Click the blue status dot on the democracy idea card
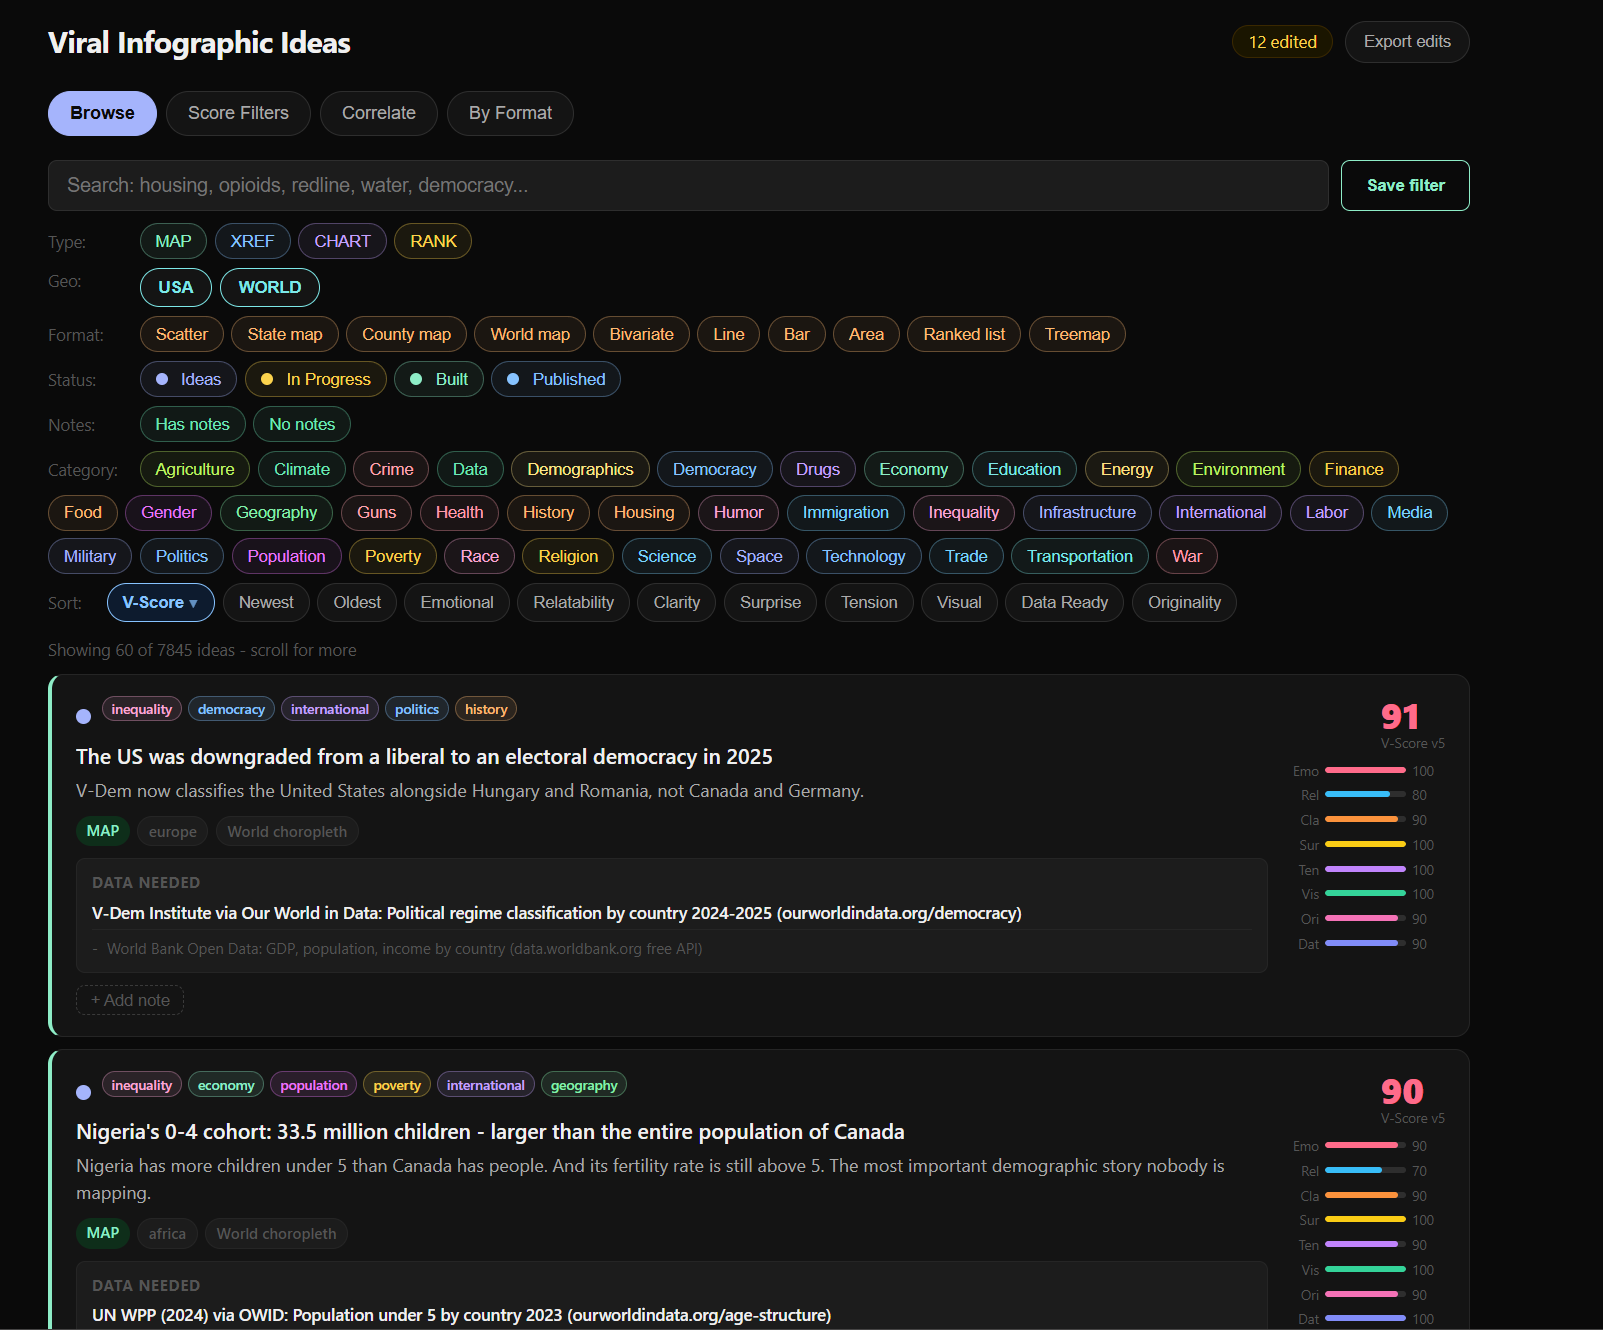Image resolution: width=1603 pixels, height=1330 pixels. coord(83,716)
